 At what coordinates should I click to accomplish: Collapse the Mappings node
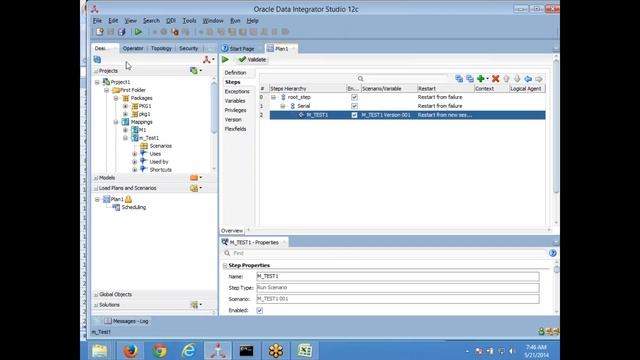coord(116,122)
